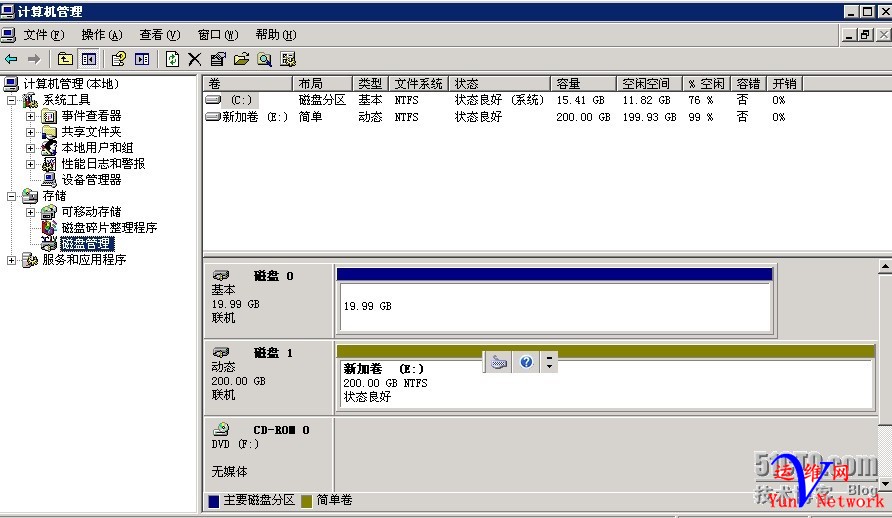The image size is (892, 518).
Task: Click the Help question-mark toolbar icon
Action: click(x=118, y=59)
